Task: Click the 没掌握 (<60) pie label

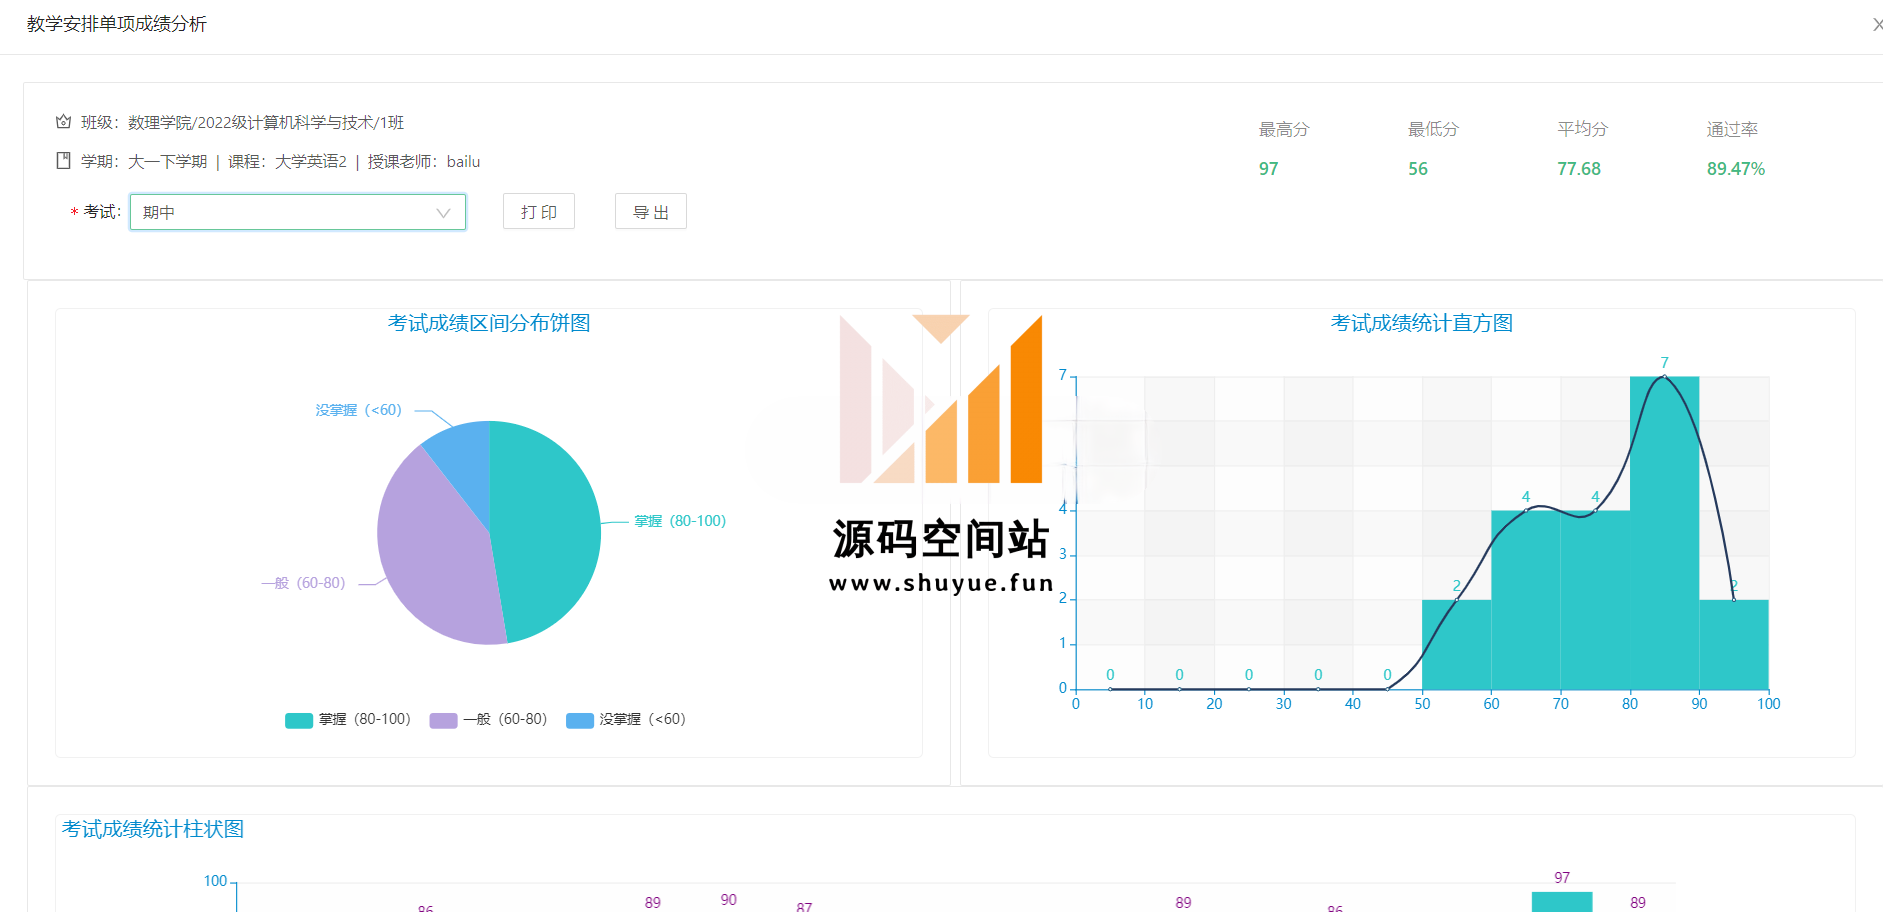Action: tap(358, 410)
